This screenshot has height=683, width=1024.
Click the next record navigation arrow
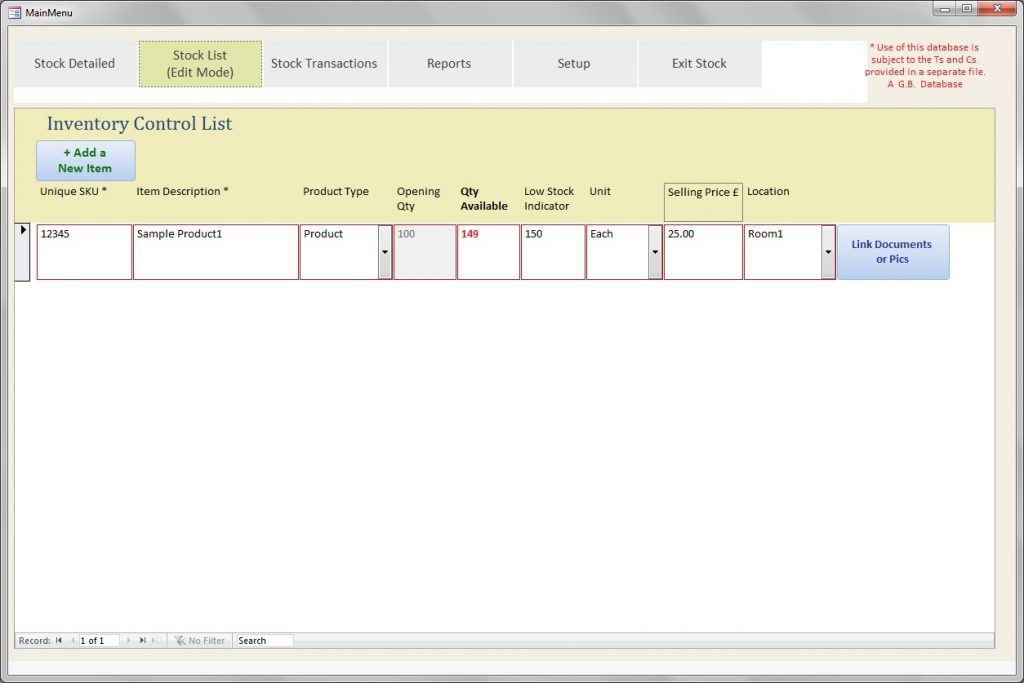point(129,640)
